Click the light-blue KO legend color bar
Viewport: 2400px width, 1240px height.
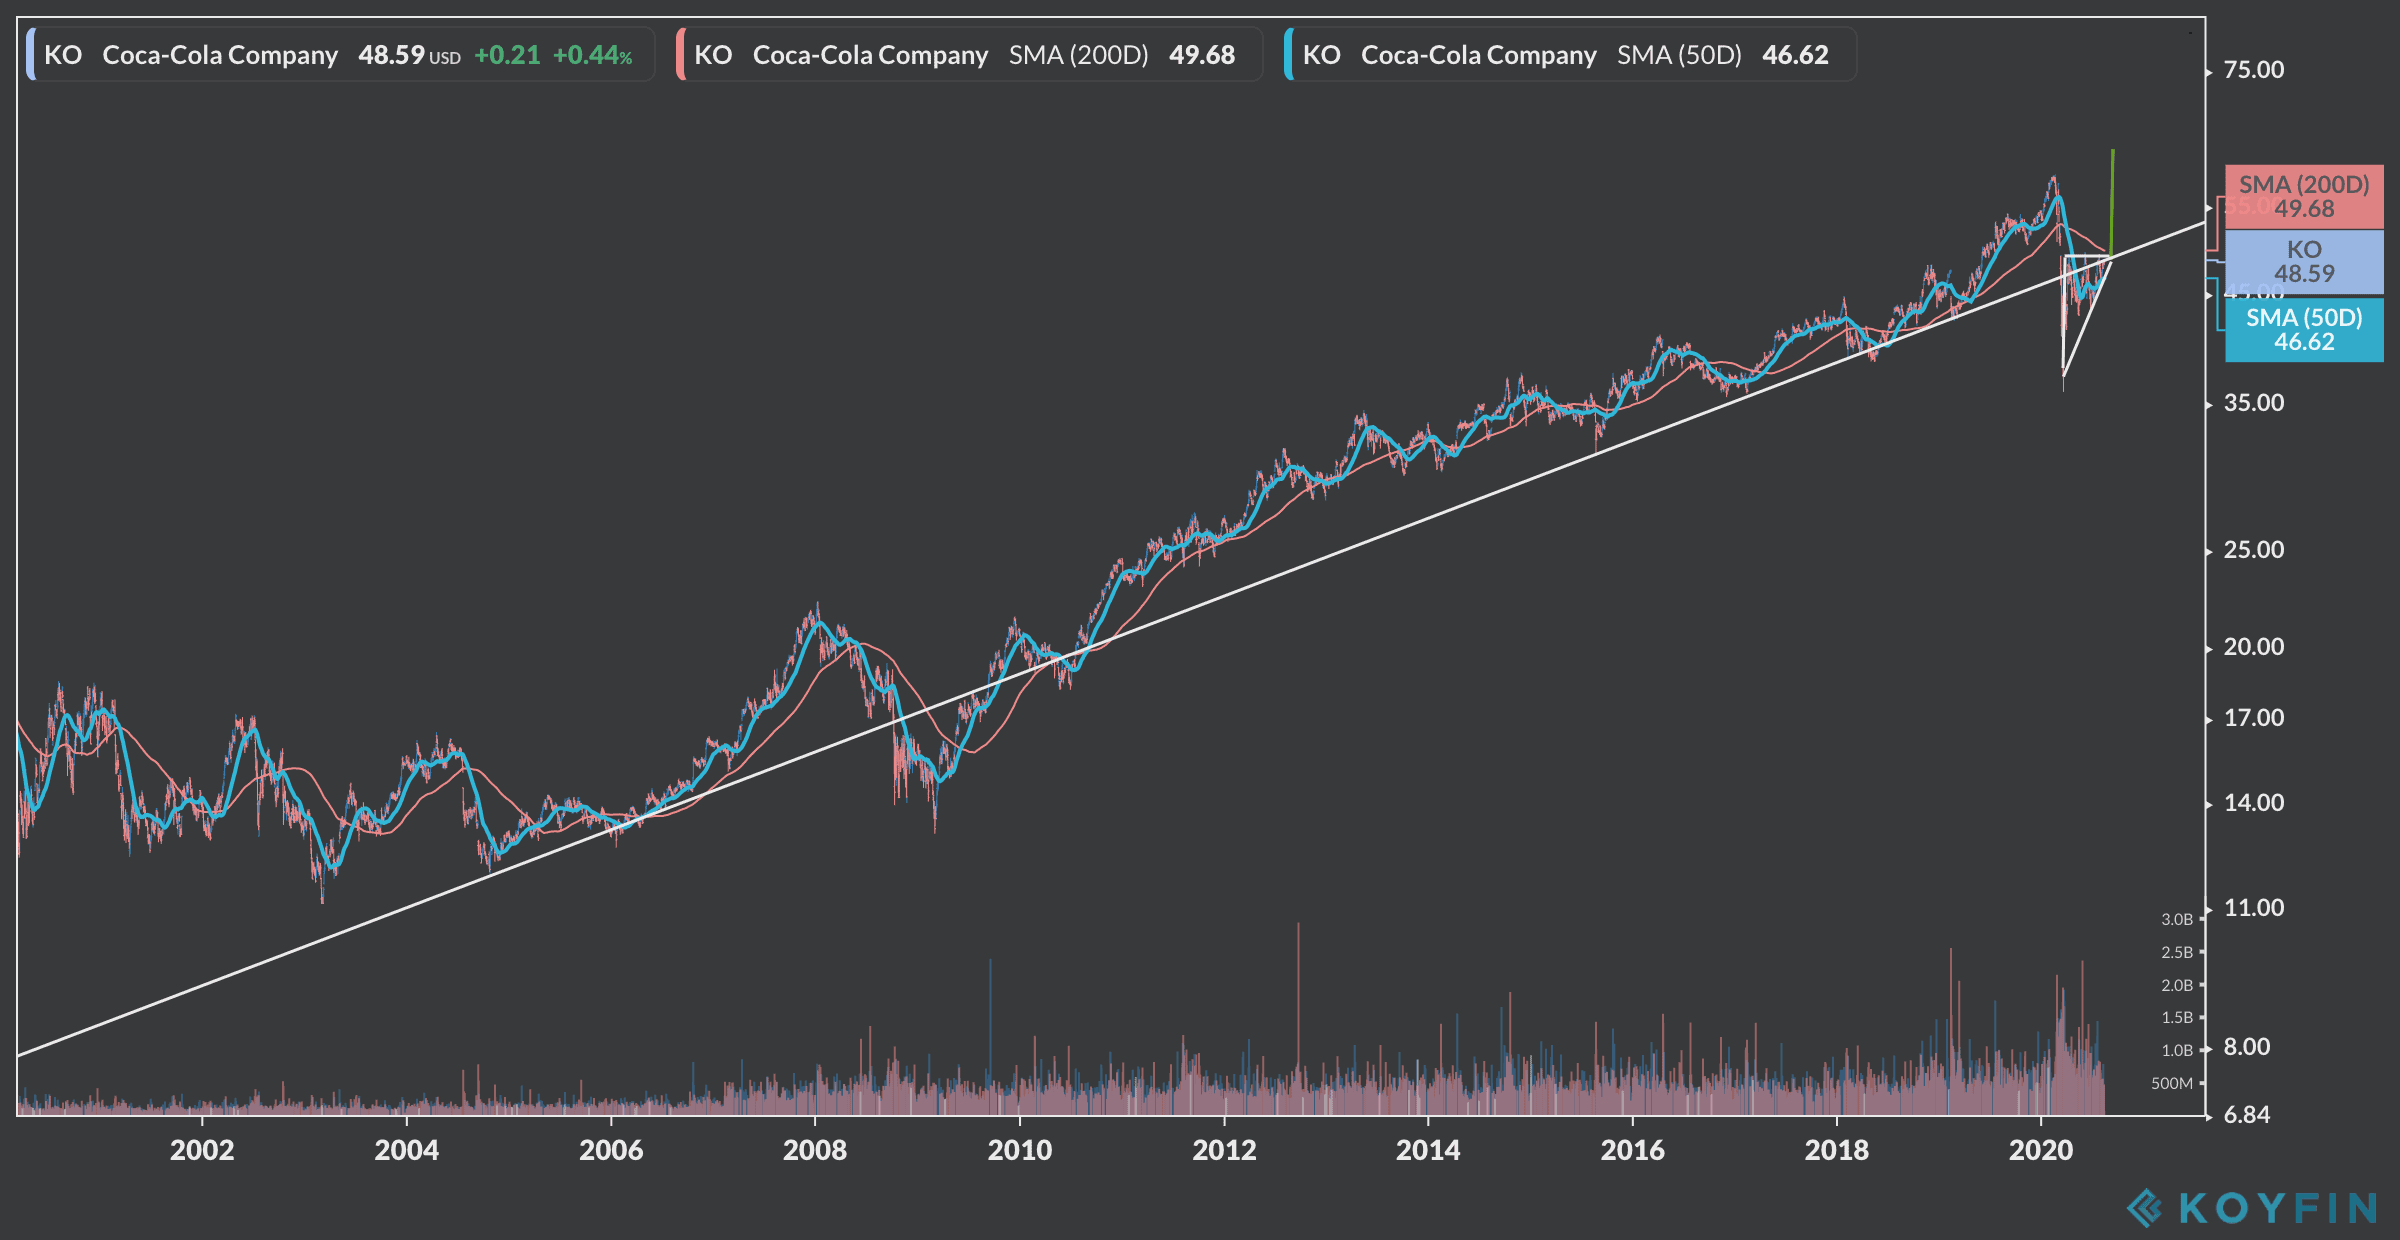tap(31, 54)
